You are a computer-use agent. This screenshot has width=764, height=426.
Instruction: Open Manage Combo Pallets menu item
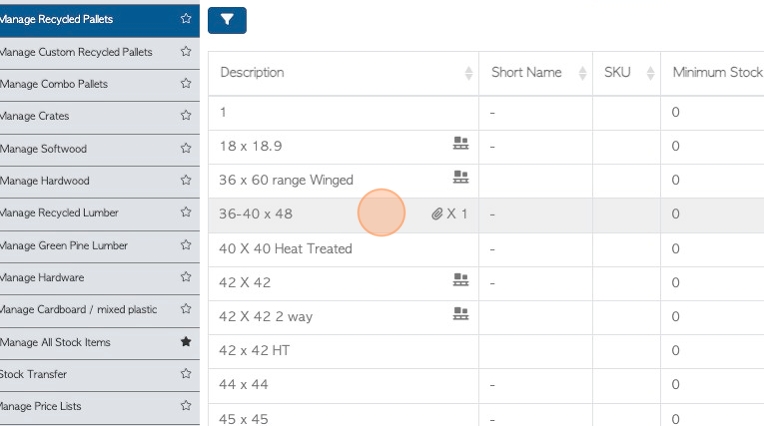point(54,84)
